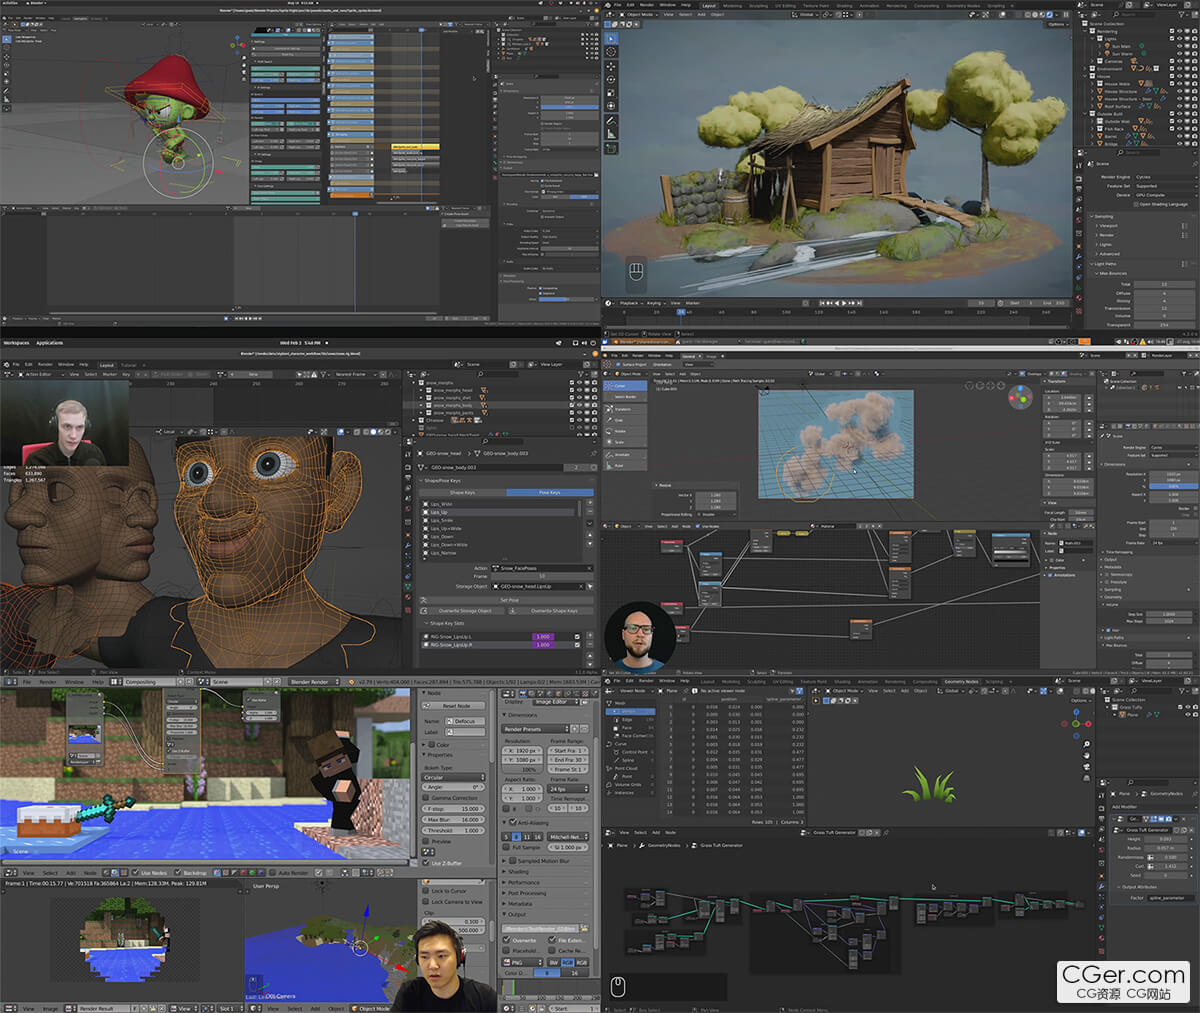Select Lips_Up in the pose keys list

pos(439,512)
